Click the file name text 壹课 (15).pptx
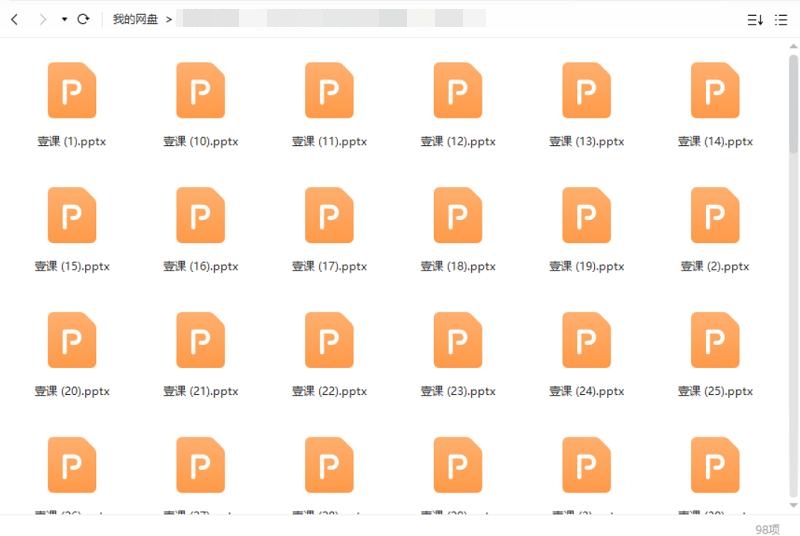The height and width of the screenshot is (536, 800). coord(72,267)
